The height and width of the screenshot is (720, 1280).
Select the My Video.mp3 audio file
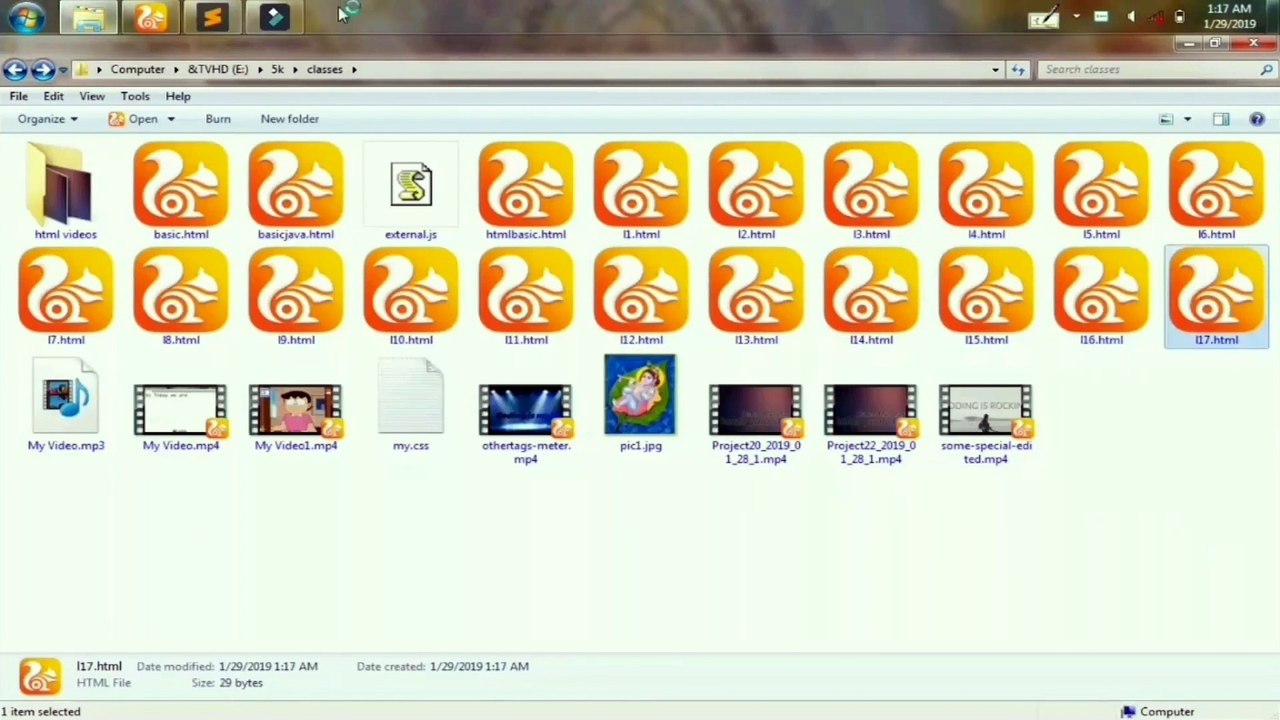(x=65, y=405)
